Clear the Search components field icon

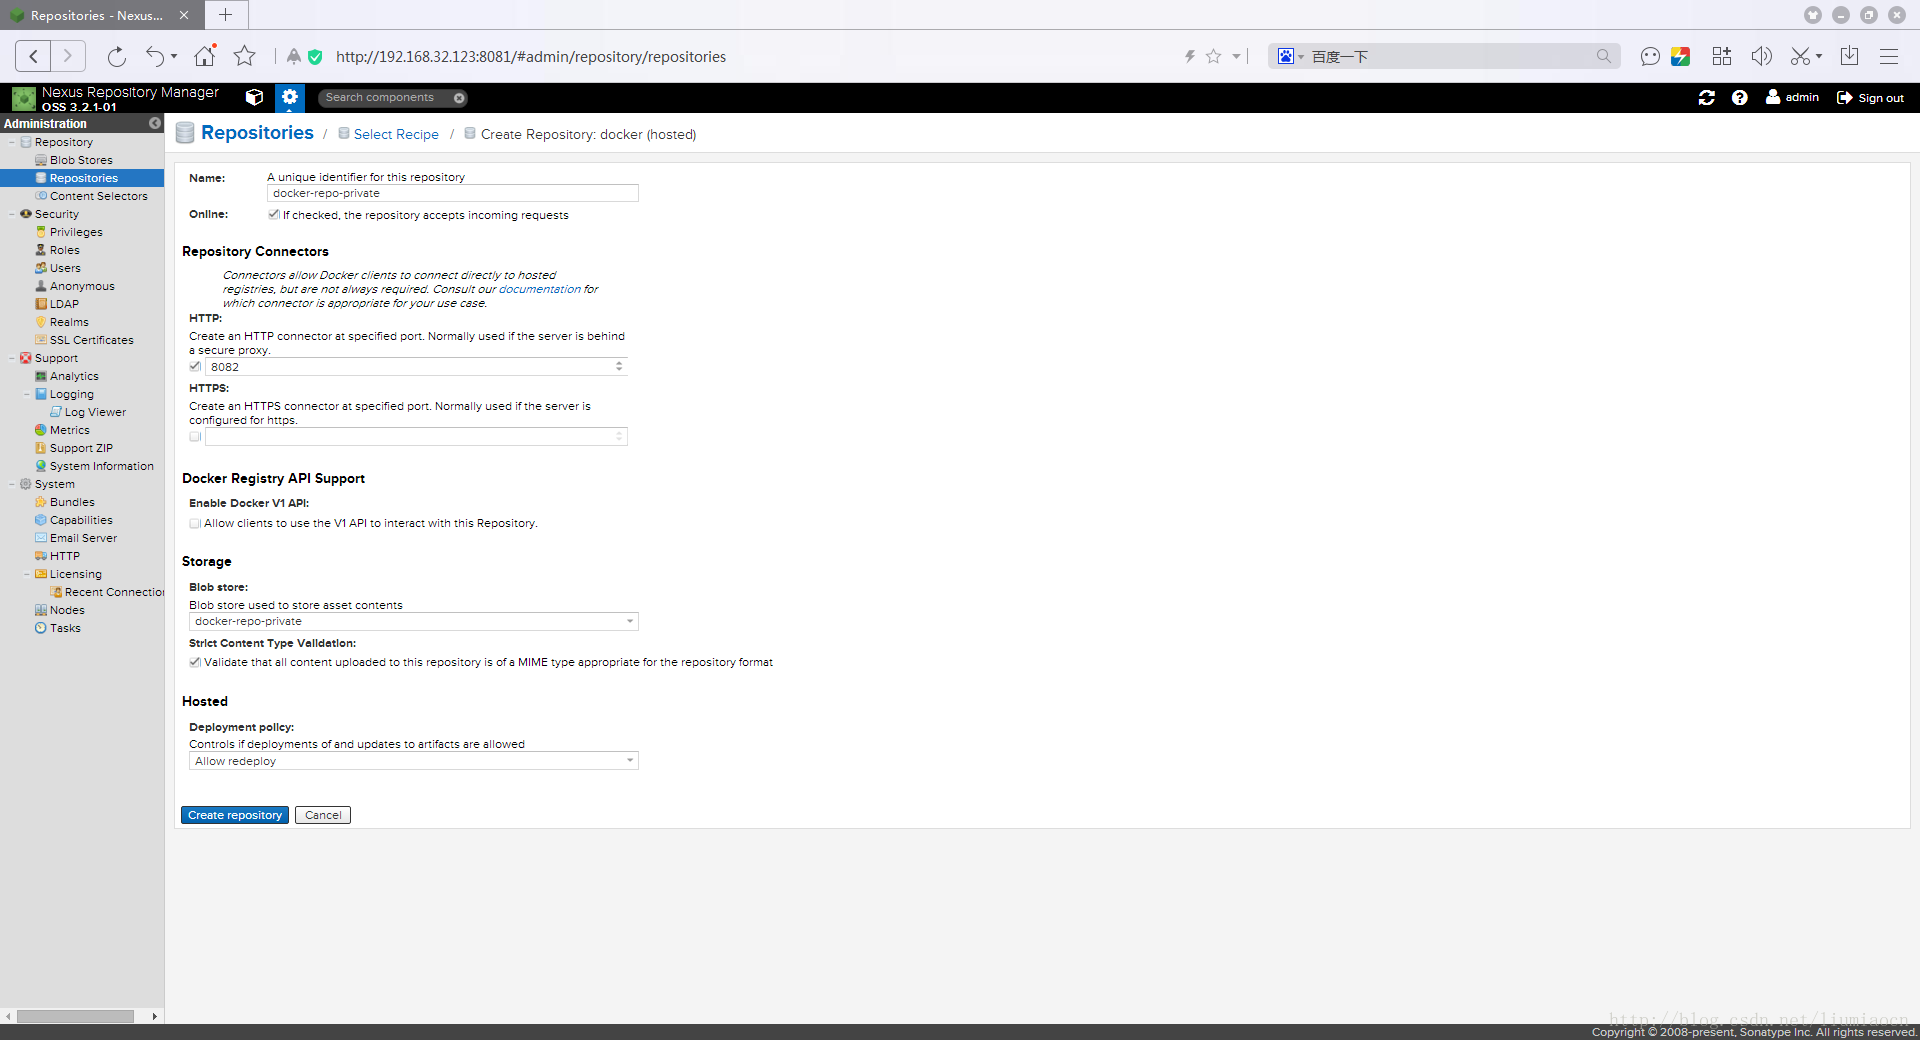click(459, 98)
